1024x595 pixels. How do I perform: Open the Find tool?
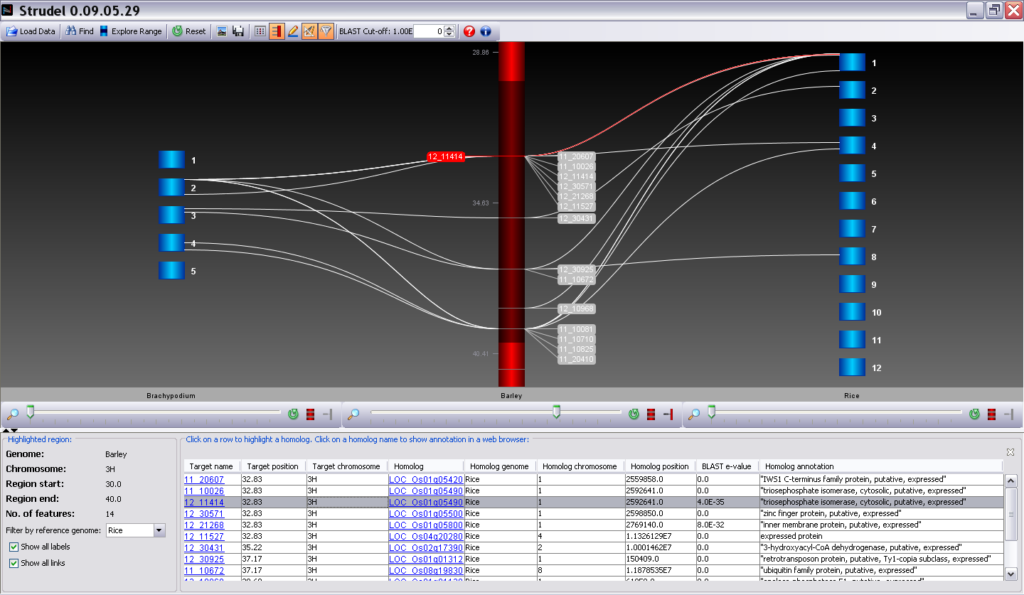pos(79,31)
